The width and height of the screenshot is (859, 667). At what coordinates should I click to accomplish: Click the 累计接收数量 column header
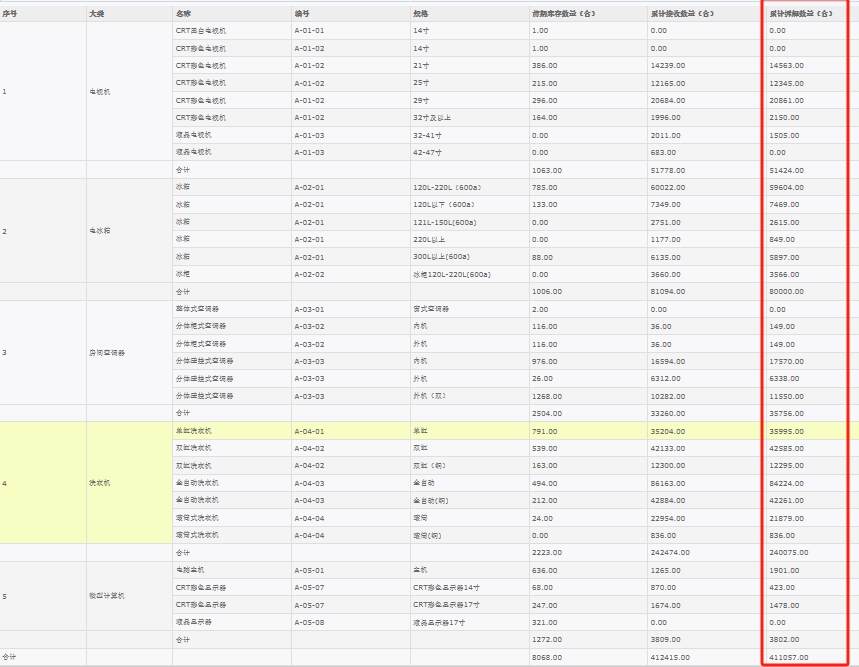(x=682, y=14)
